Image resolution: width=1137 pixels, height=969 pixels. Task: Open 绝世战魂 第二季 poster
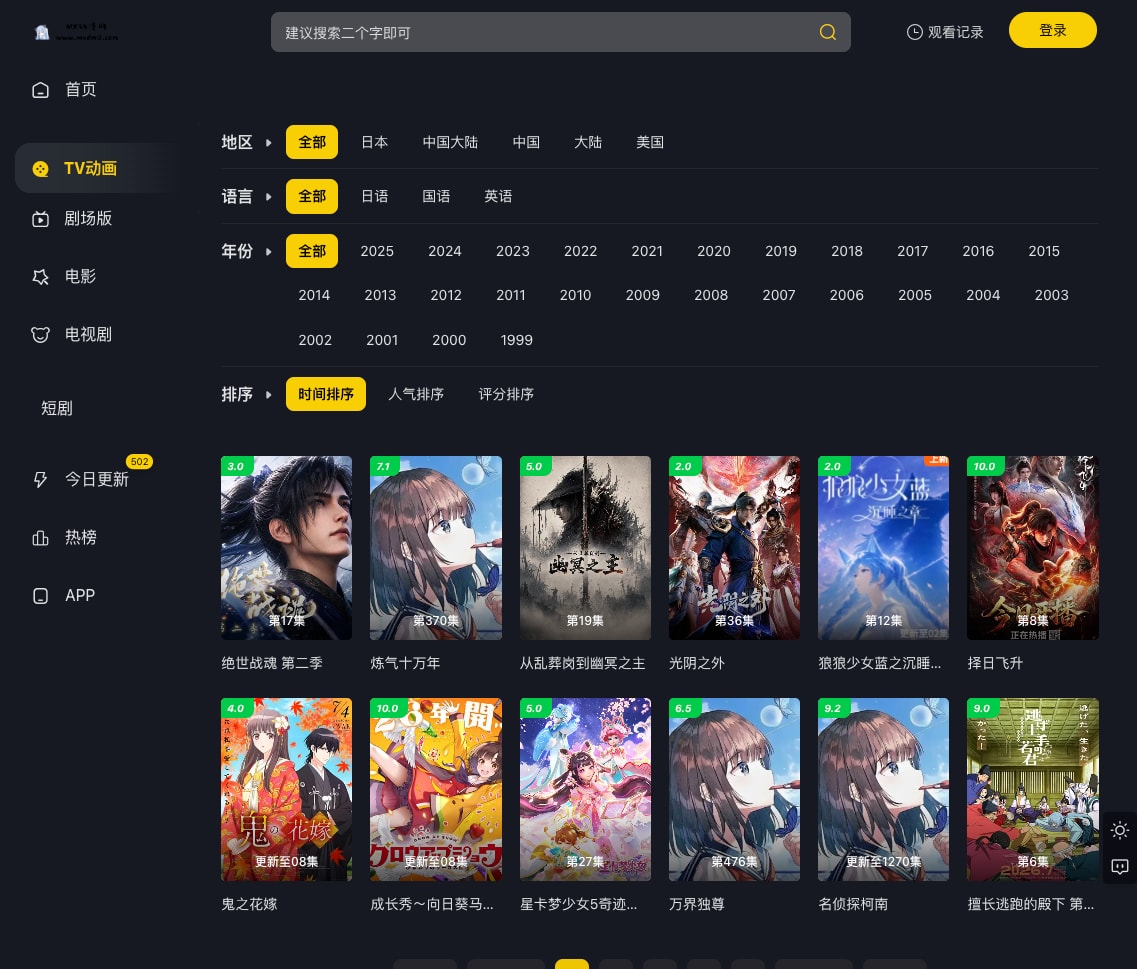click(286, 548)
